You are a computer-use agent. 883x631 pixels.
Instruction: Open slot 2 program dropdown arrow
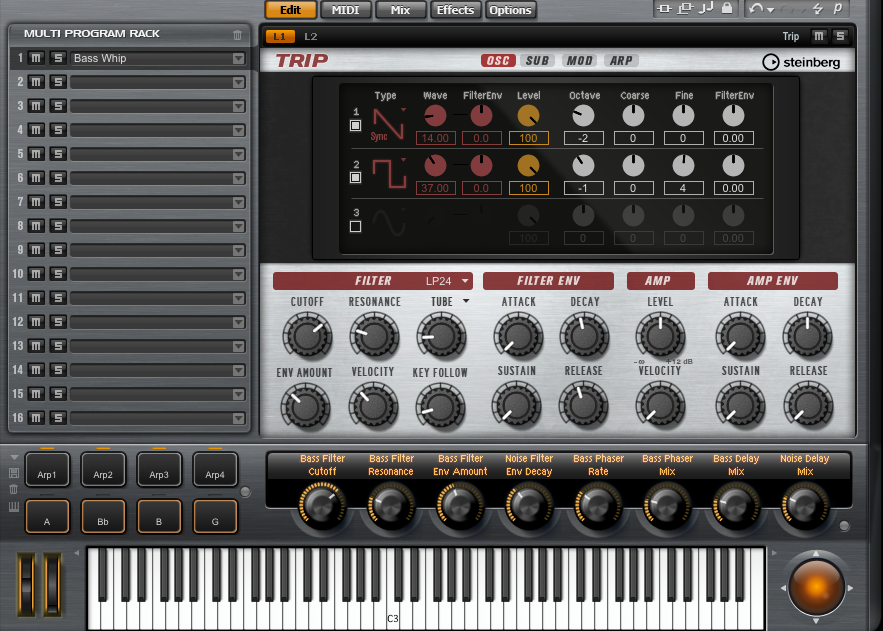point(239,83)
